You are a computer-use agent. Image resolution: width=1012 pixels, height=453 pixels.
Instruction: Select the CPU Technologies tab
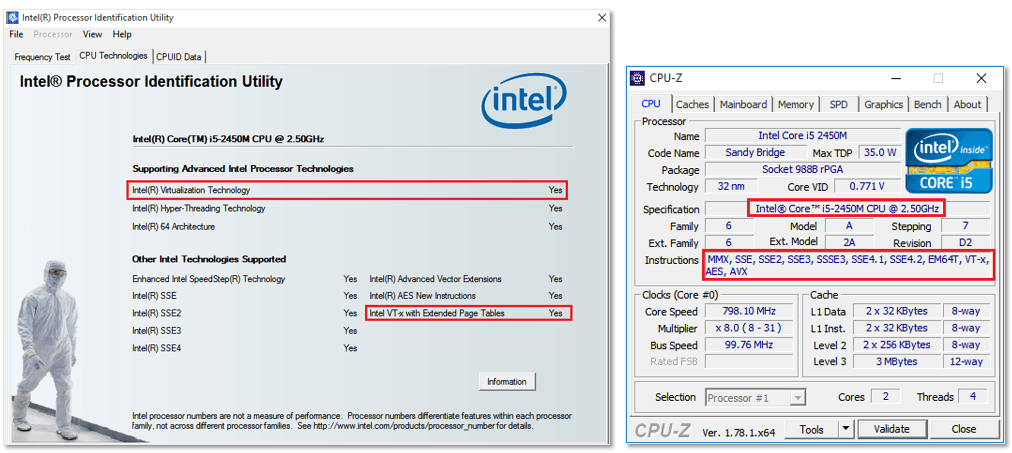point(114,55)
